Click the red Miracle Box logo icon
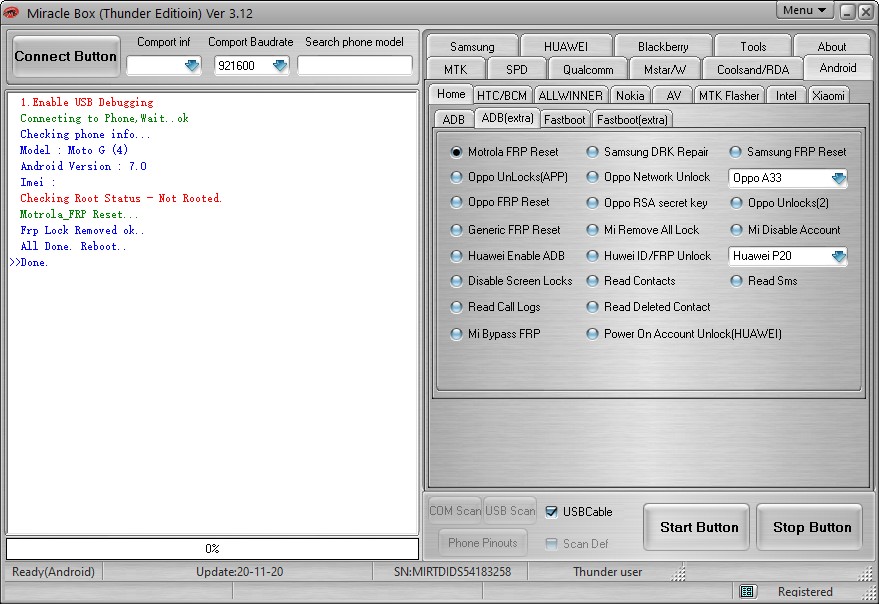879x604 pixels. click(x=11, y=12)
